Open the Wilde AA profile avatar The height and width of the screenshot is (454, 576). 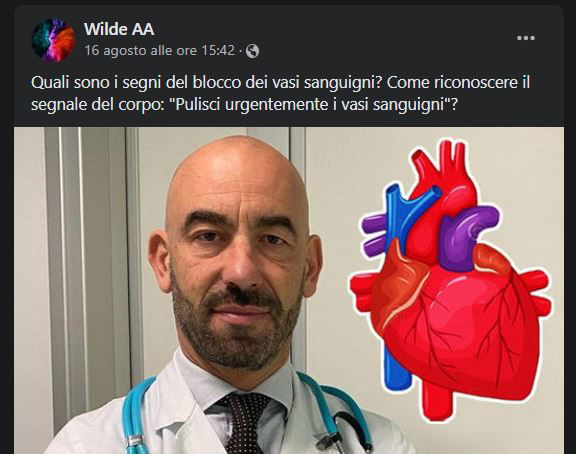pos(53,39)
